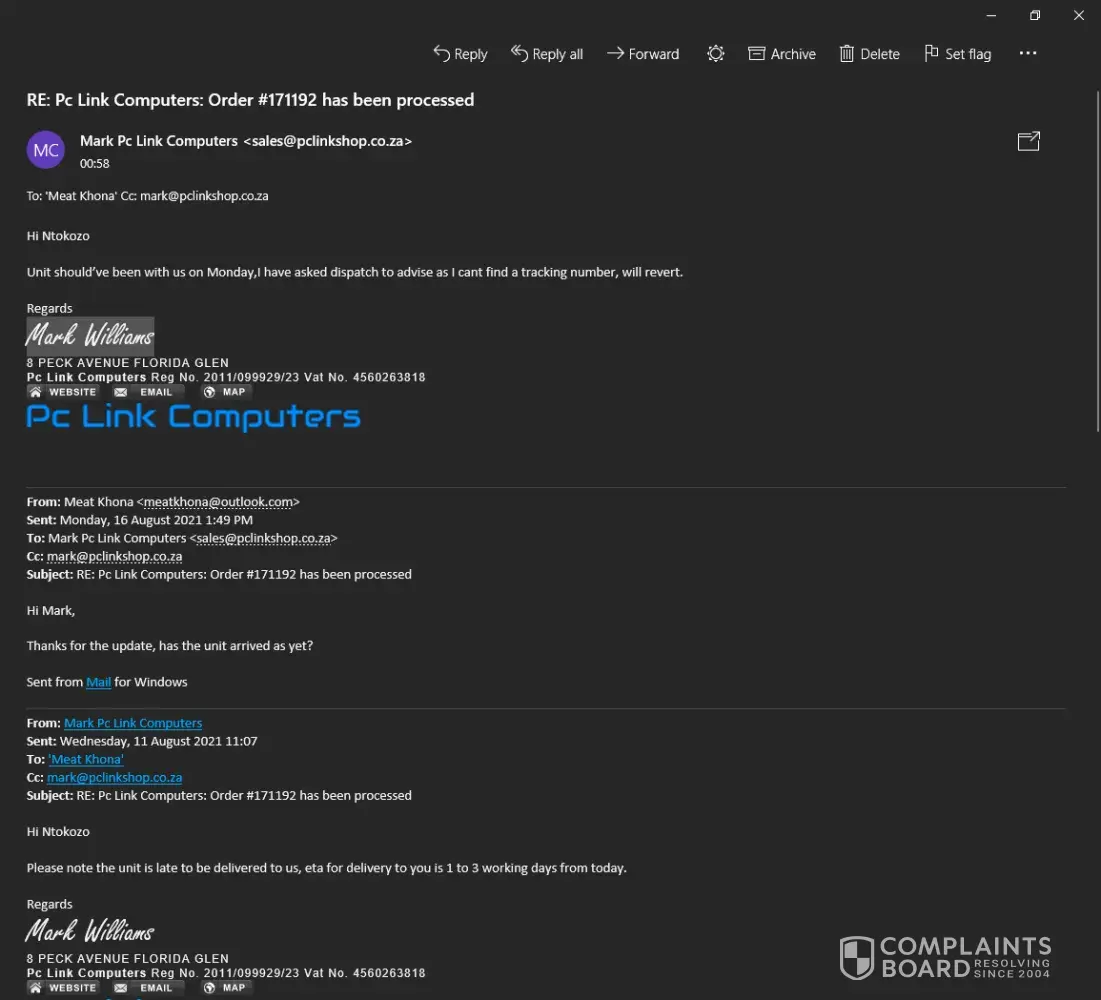Screen dimensions: 1101x1000
Task: Archive the email message
Action: pos(782,54)
